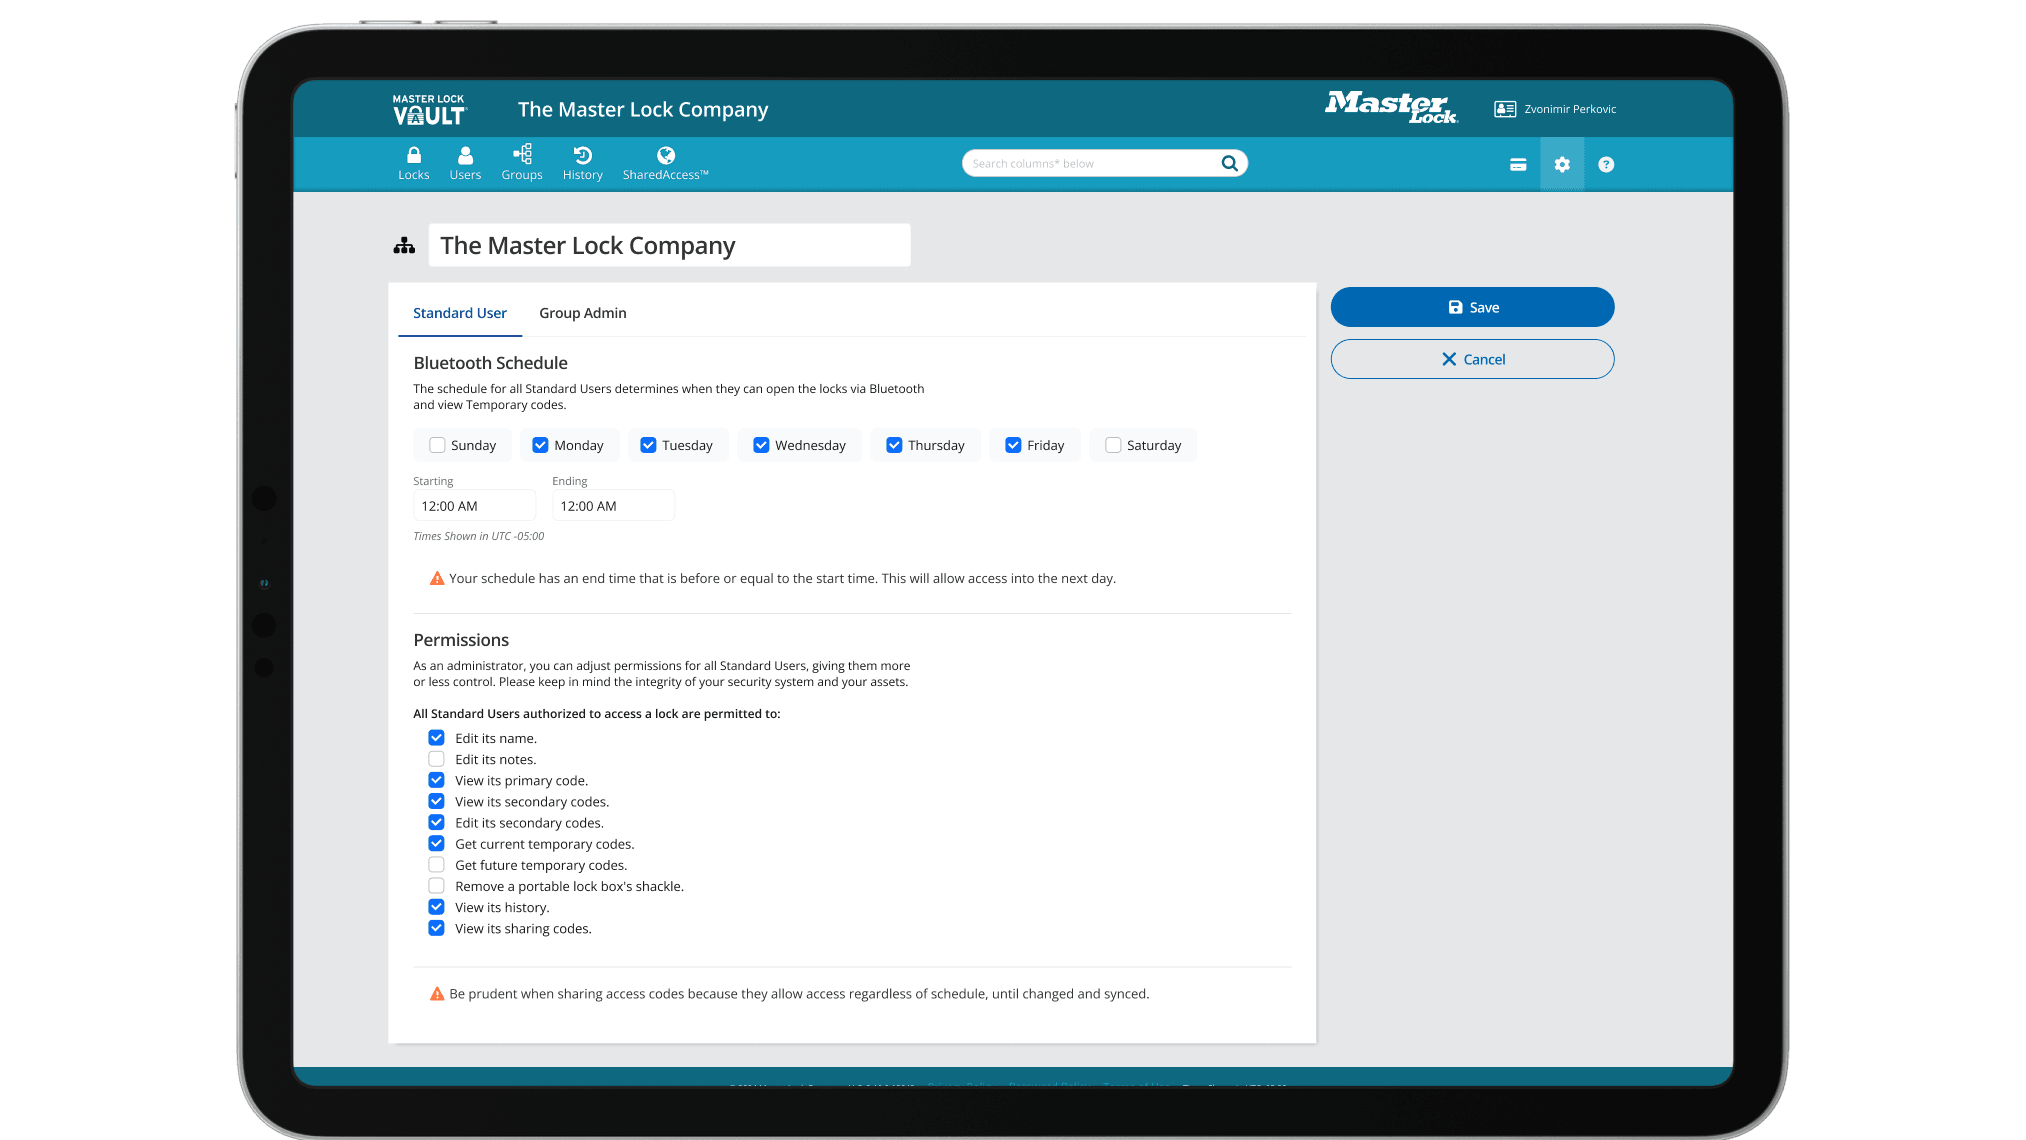The width and height of the screenshot is (2026, 1140).
Task: Toggle 'View its sharing codes' permission
Action: (x=436, y=928)
